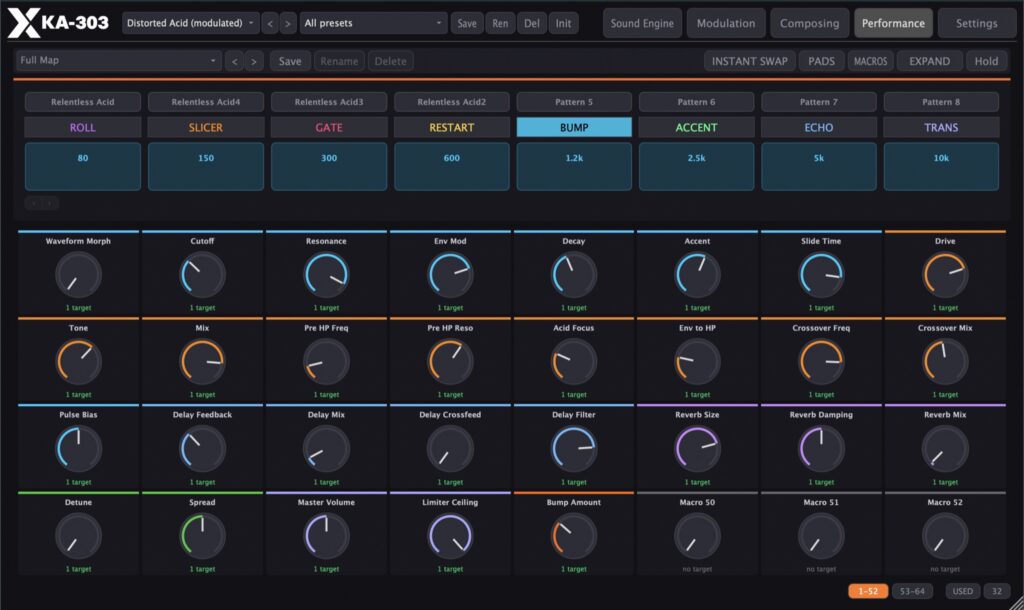Click the Tone knob

[78, 362]
